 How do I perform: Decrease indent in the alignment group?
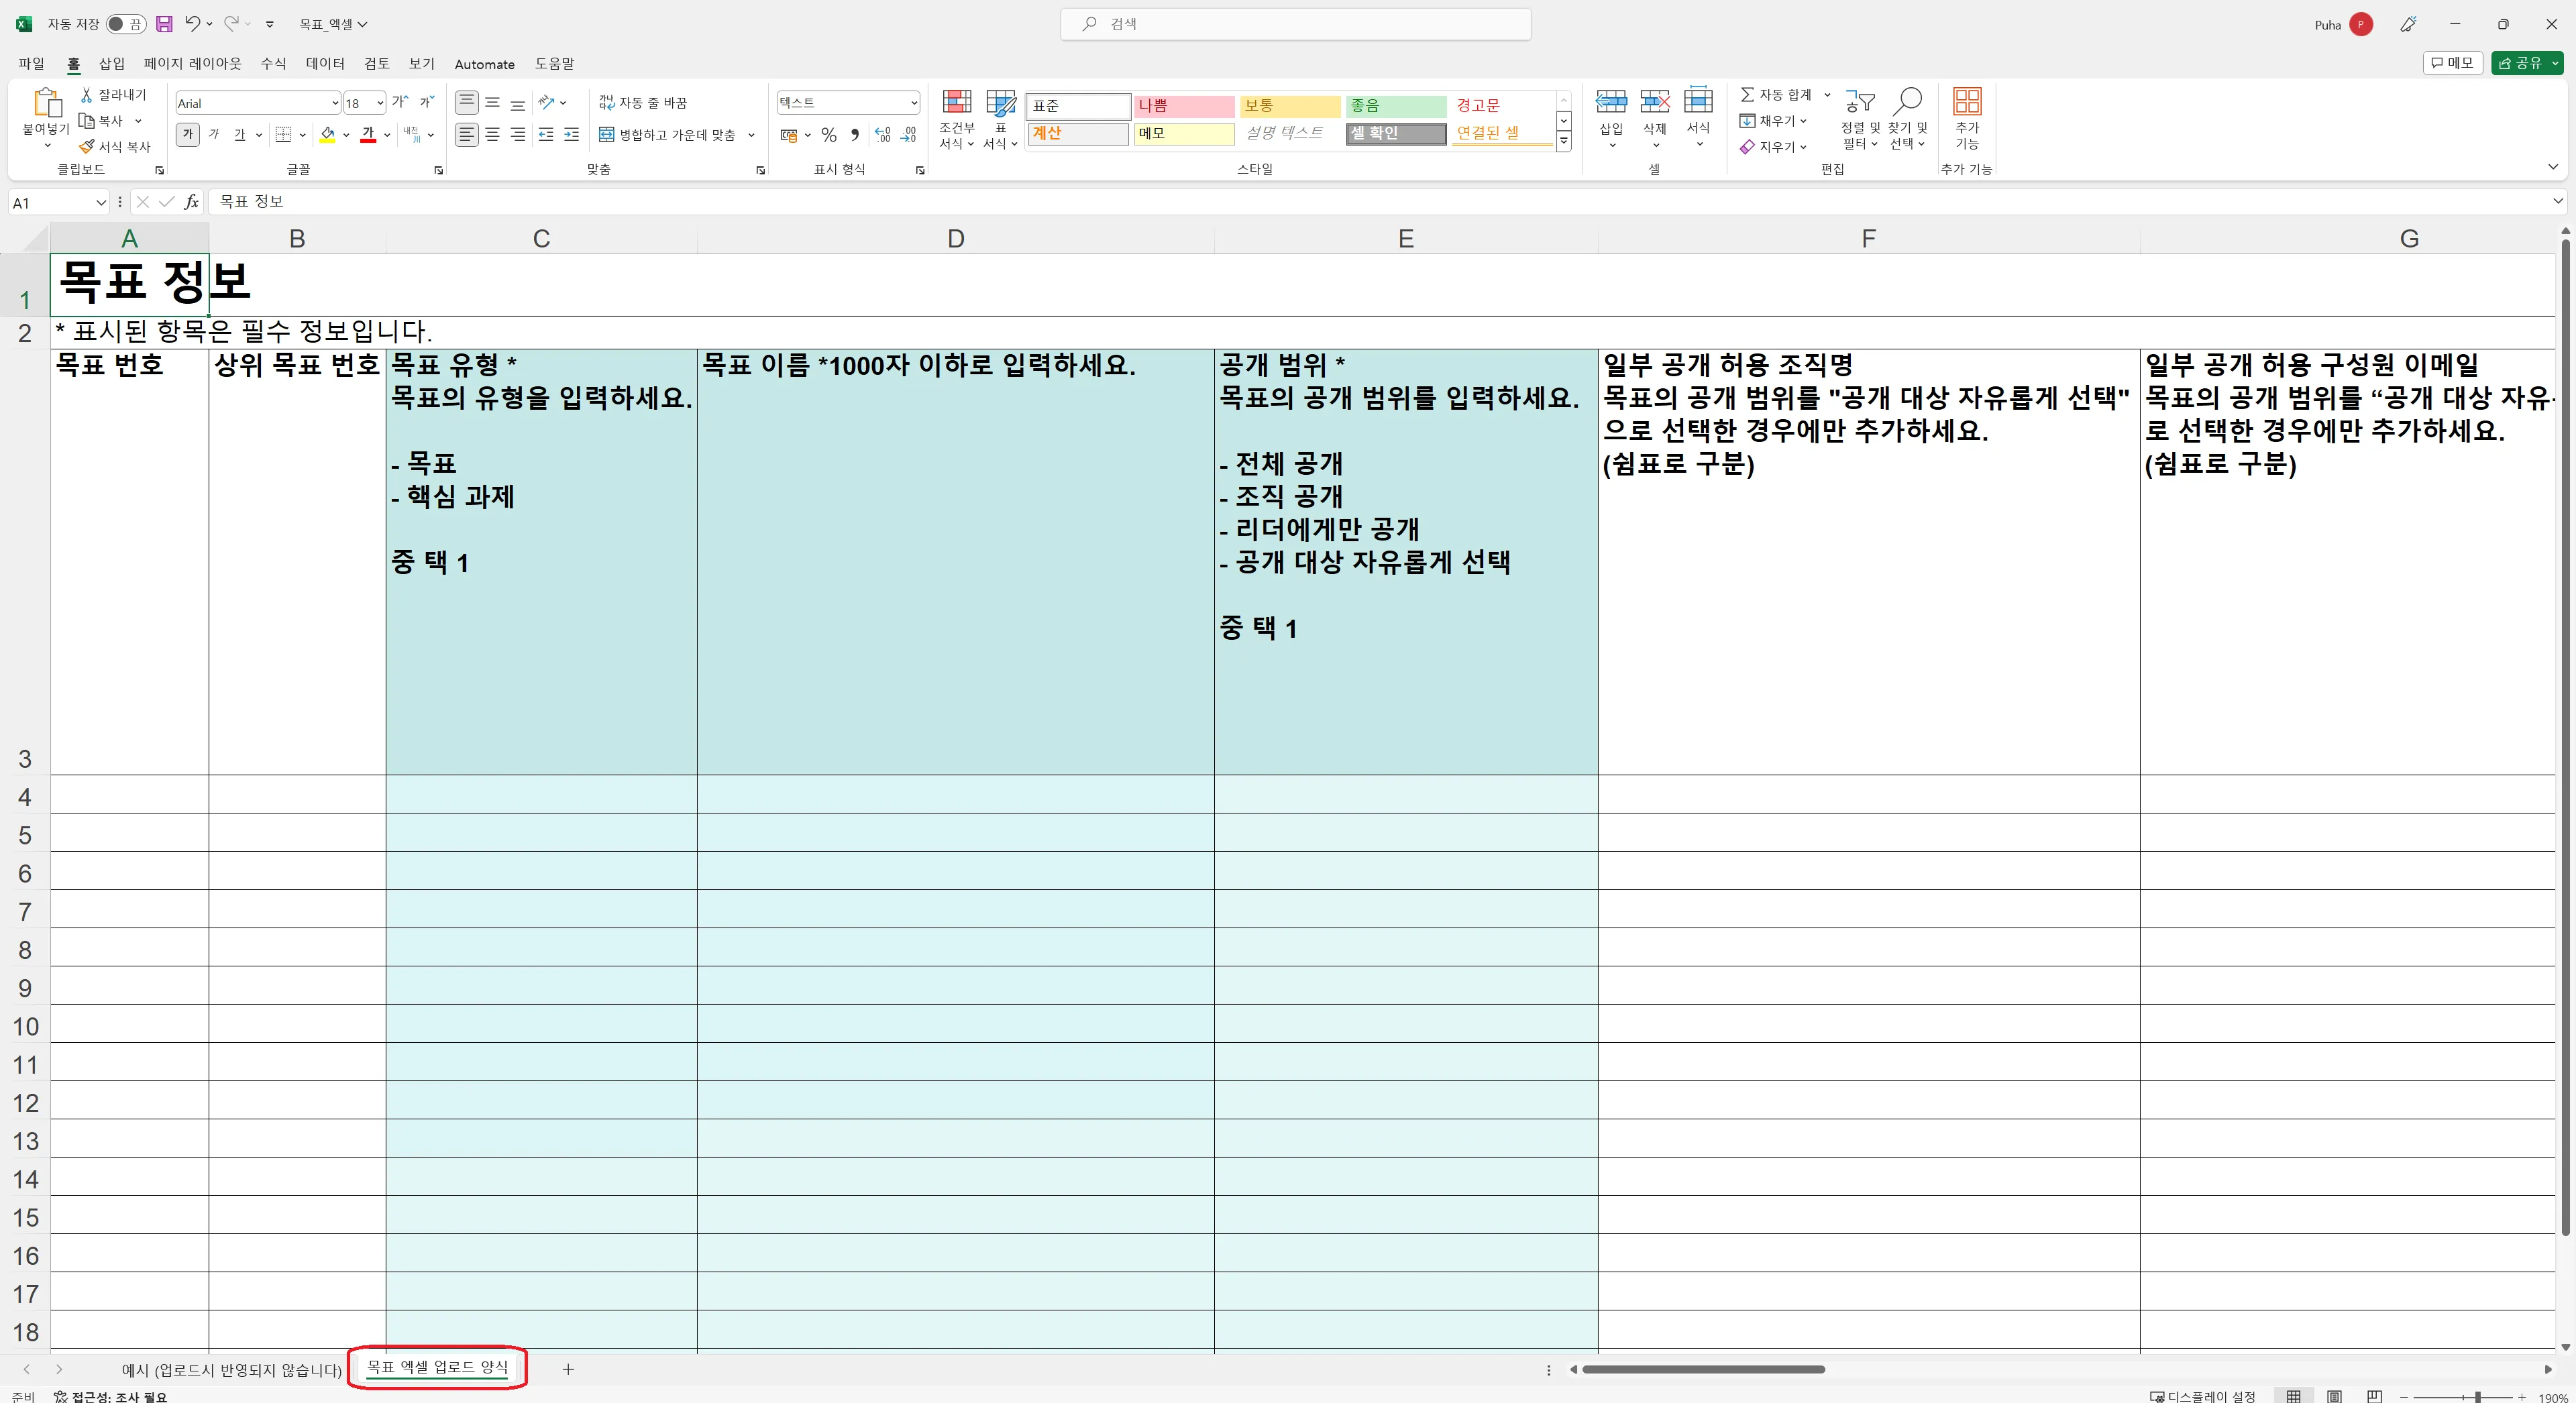[546, 134]
